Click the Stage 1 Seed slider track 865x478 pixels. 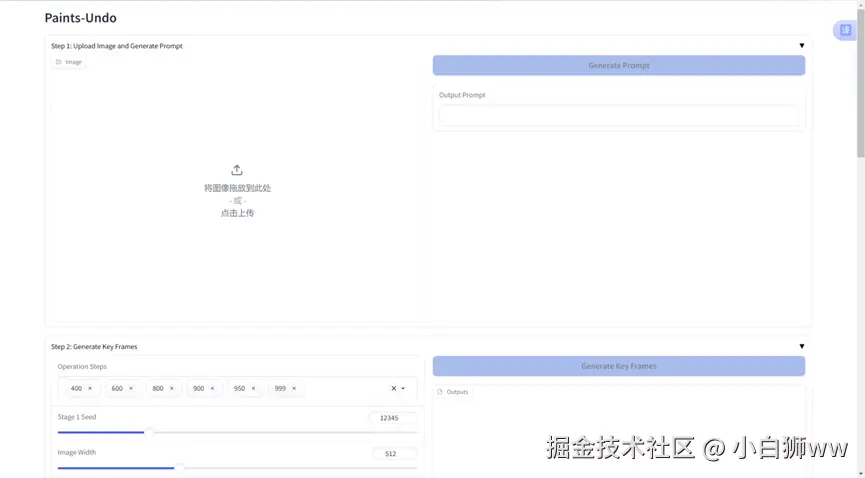tap(237, 432)
